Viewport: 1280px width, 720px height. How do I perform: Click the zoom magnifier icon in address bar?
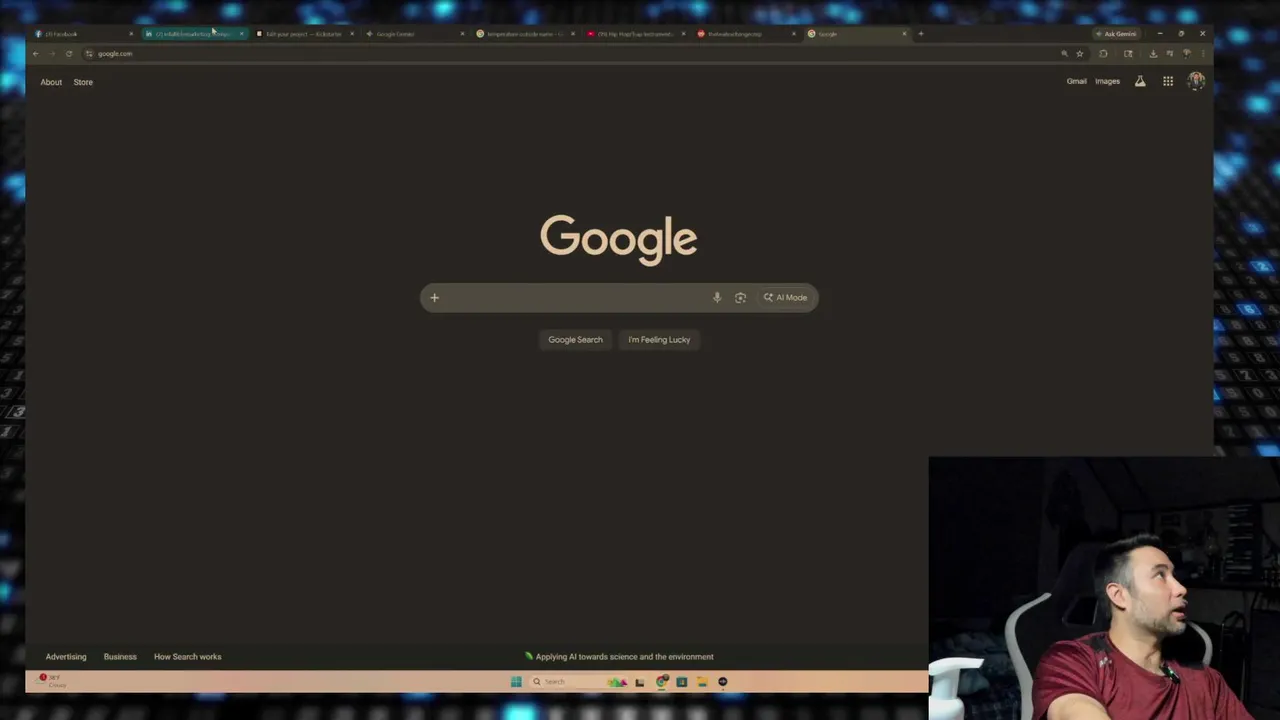point(1064,54)
